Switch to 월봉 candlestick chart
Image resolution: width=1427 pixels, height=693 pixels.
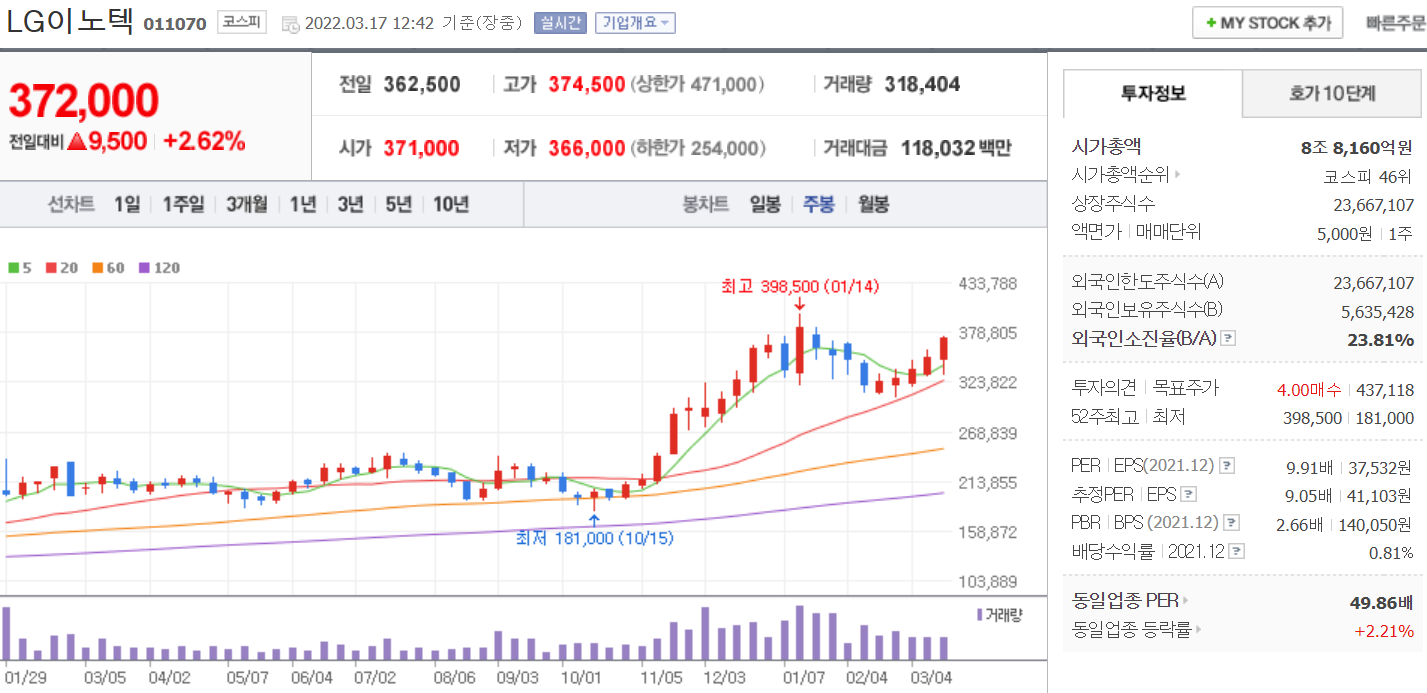point(873,204)
